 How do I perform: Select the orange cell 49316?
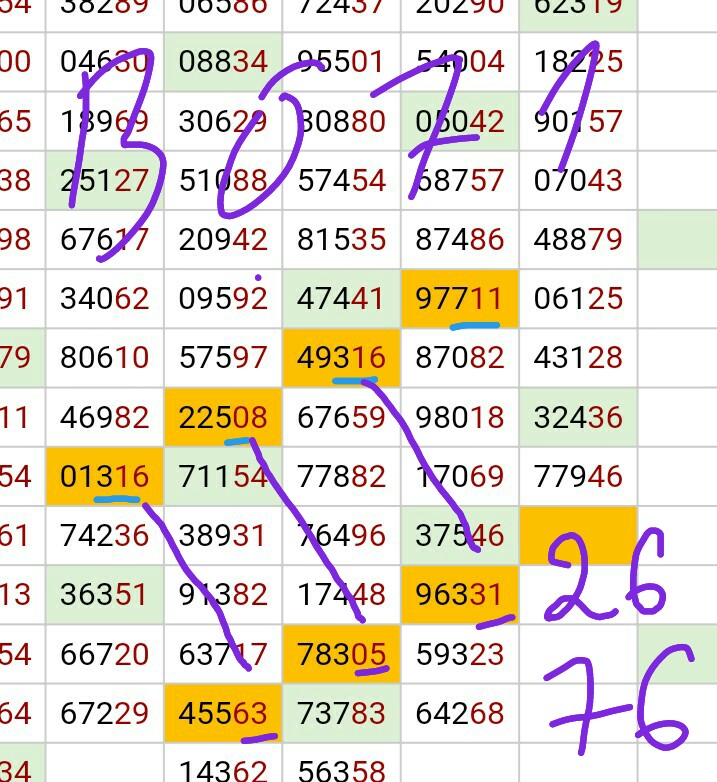pyautogui.click(x=342, y=358)
